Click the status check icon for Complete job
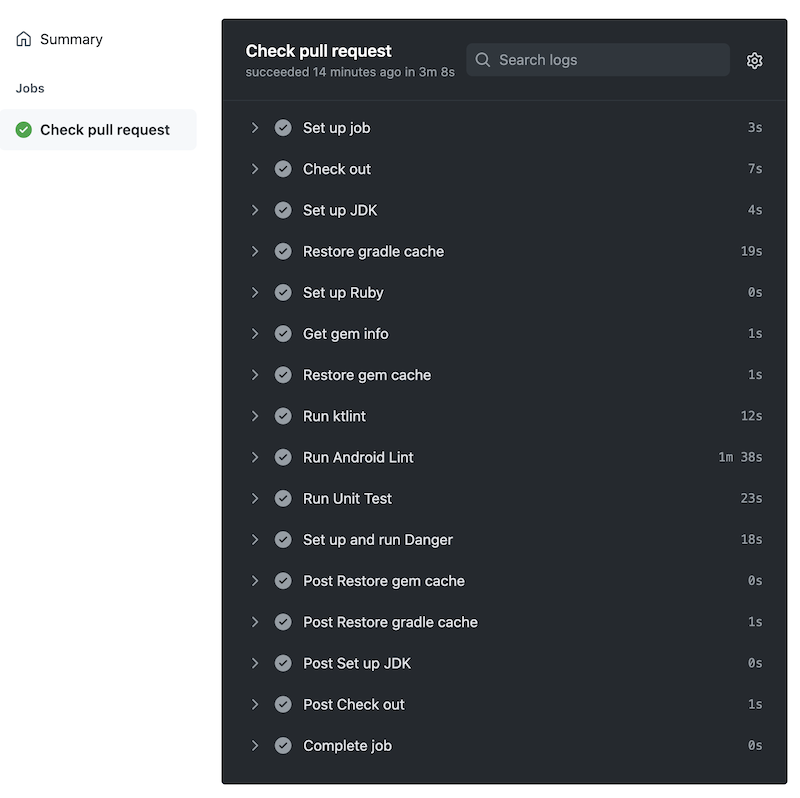 click(x=283, y=745)
